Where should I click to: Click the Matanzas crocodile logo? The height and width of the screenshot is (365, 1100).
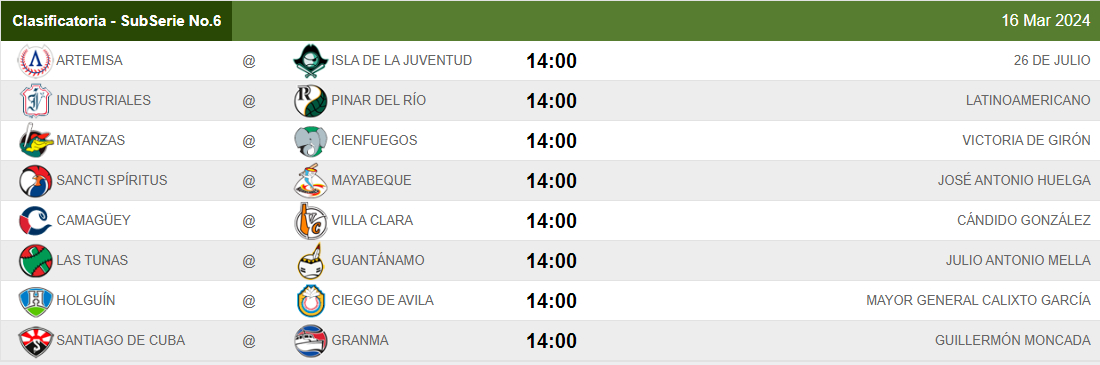pos(35,140)
